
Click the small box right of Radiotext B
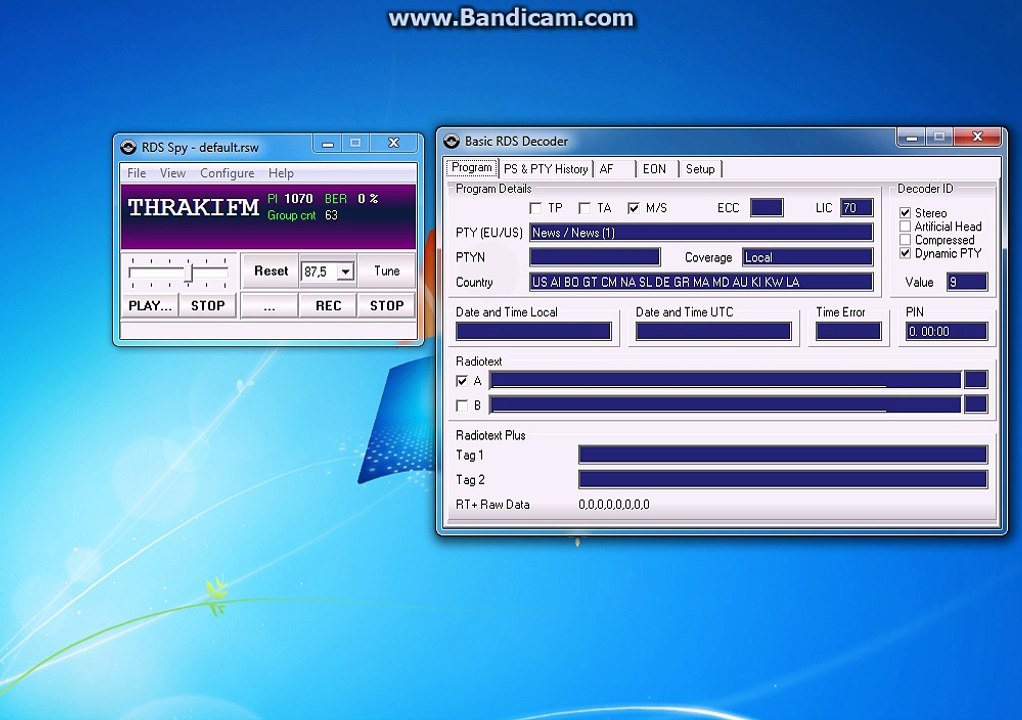point(976,405)
